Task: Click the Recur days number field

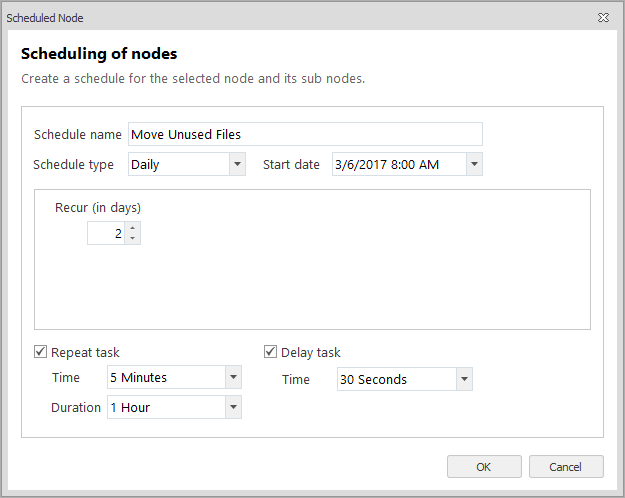Action: click(x=106, y=233)
